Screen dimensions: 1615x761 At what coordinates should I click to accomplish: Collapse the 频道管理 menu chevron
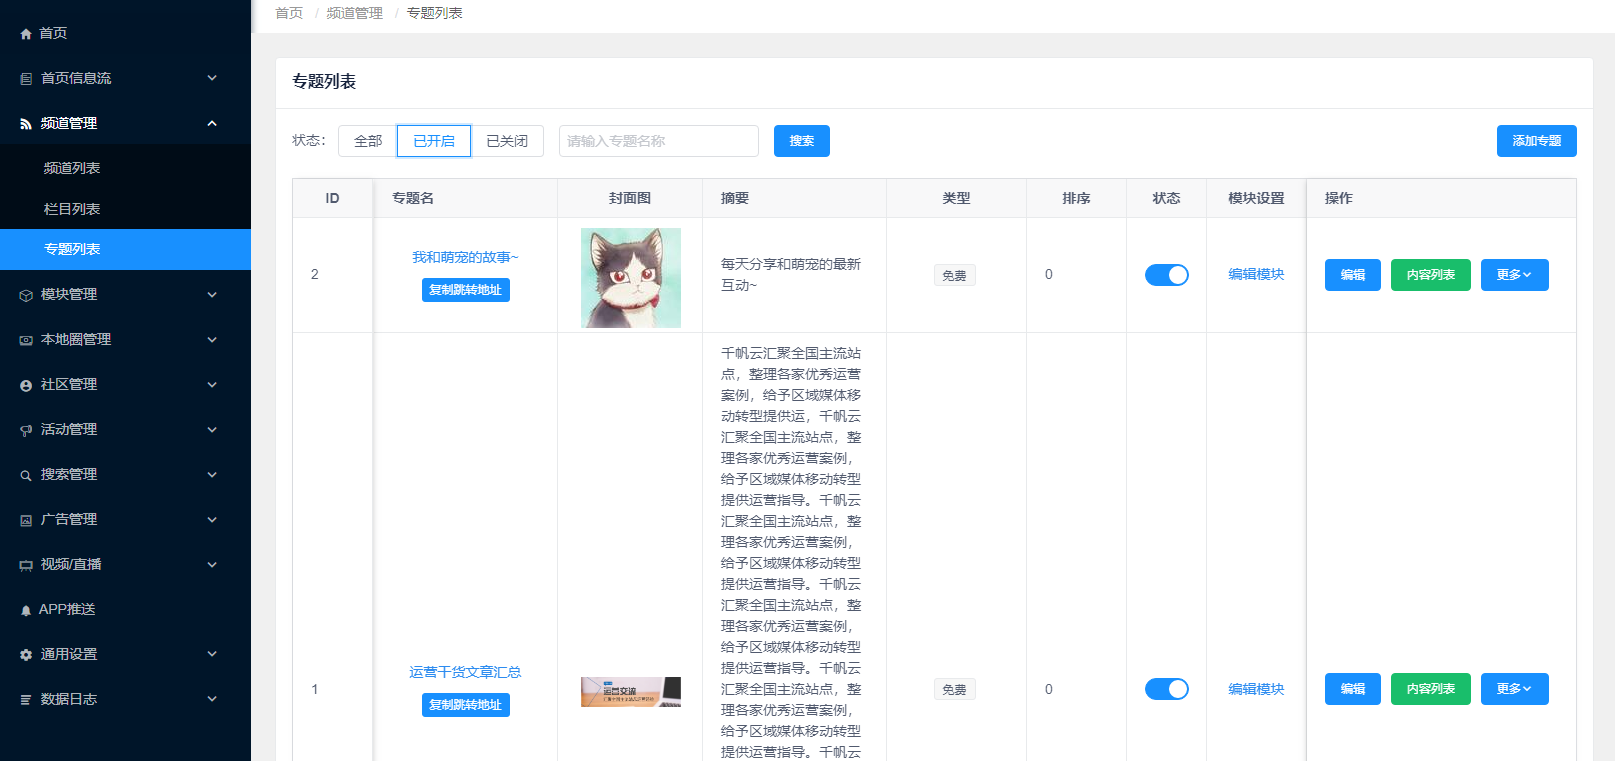click(x=212, y=123)
